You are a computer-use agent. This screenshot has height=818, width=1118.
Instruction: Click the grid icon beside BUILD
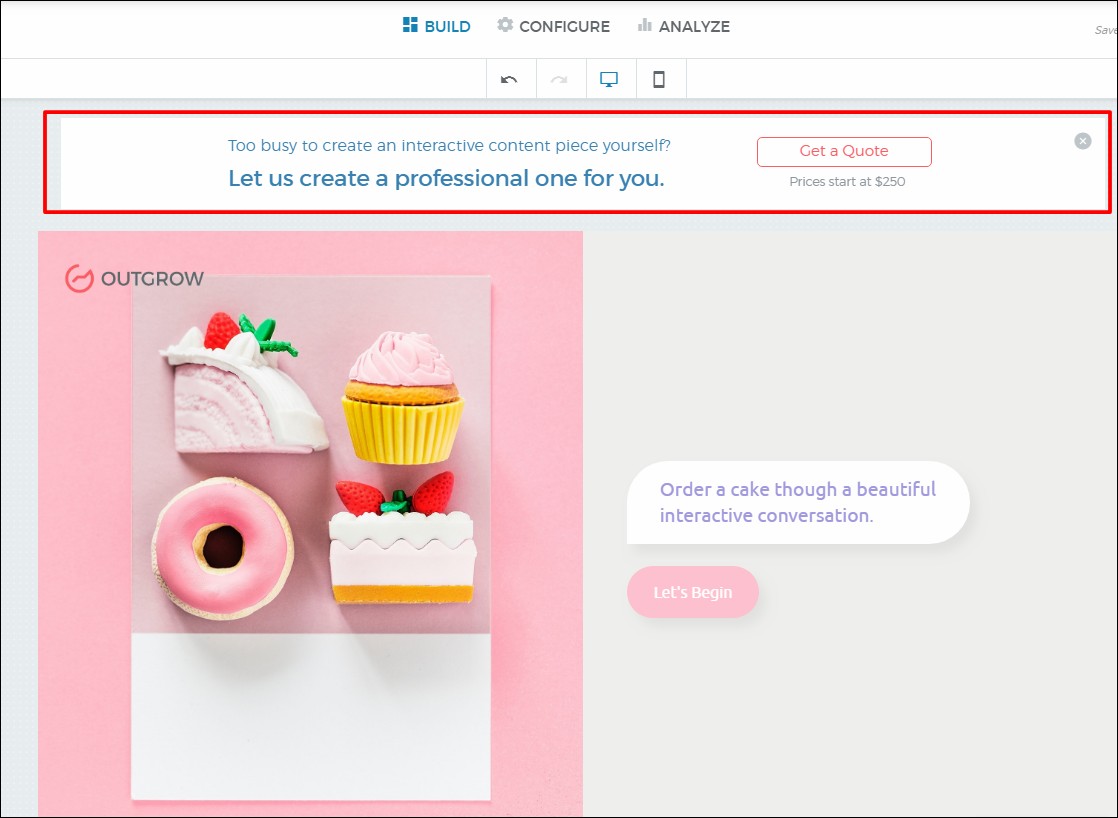410,26
